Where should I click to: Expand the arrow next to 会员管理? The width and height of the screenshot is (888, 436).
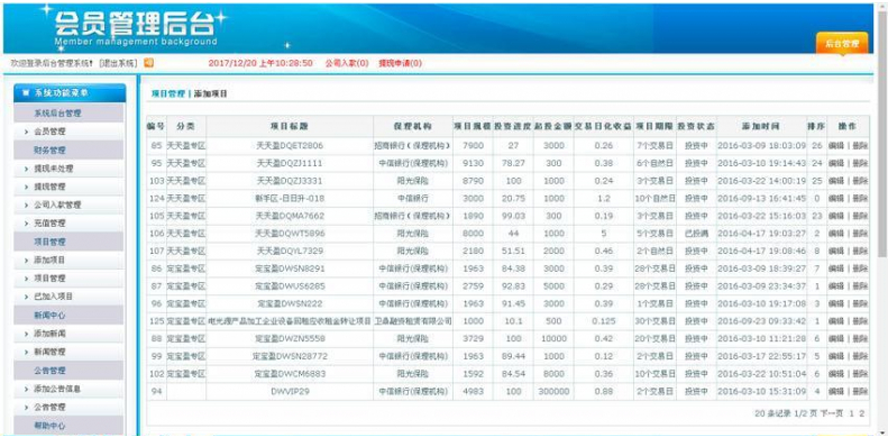[26, 131]
